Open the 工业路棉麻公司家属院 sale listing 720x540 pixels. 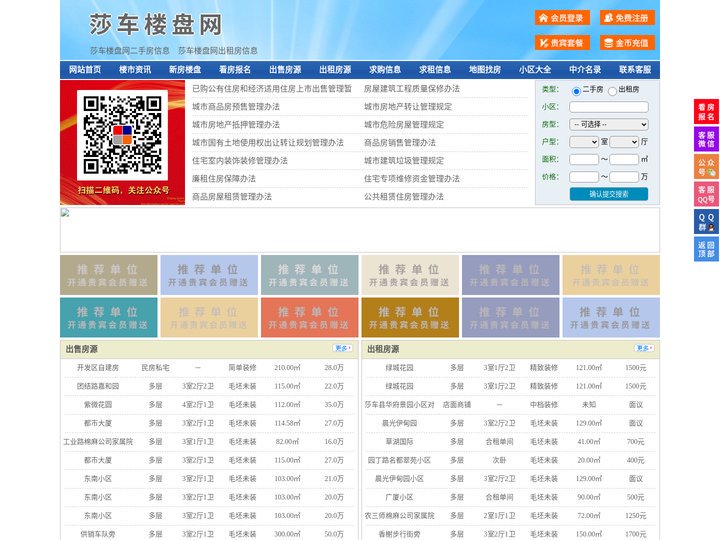(98, 442)
